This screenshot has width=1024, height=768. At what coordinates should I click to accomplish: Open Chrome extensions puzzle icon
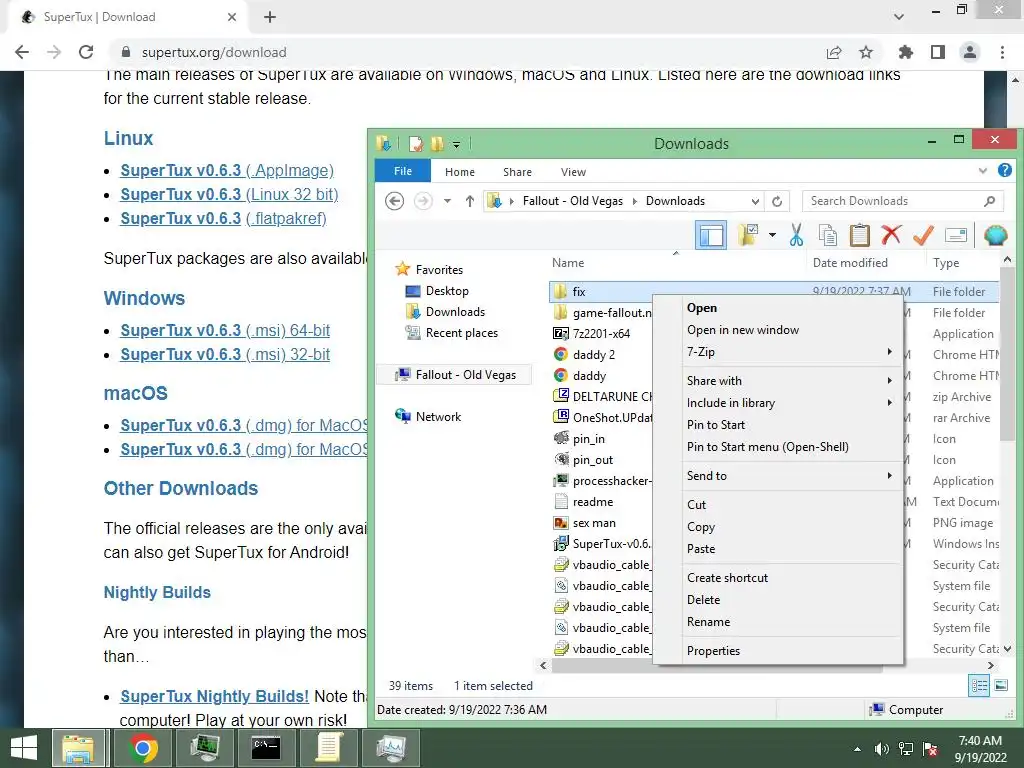pos(906,52)
